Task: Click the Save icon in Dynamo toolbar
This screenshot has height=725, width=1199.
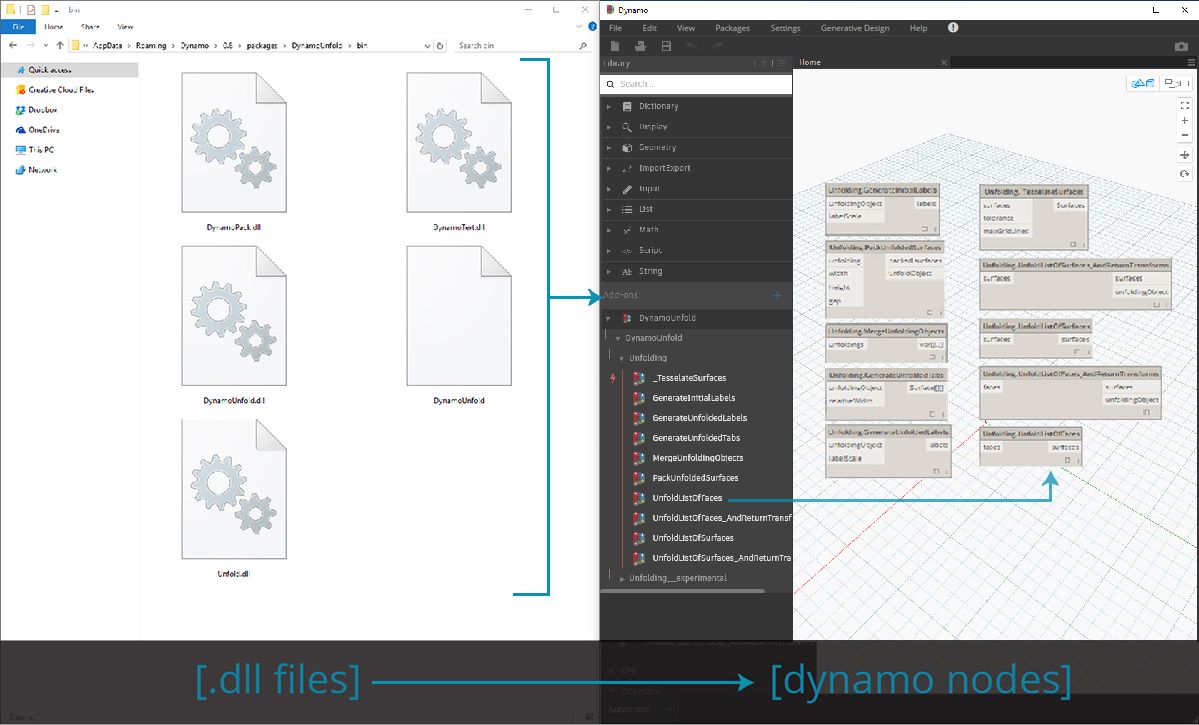Action: tap(667, 46)
